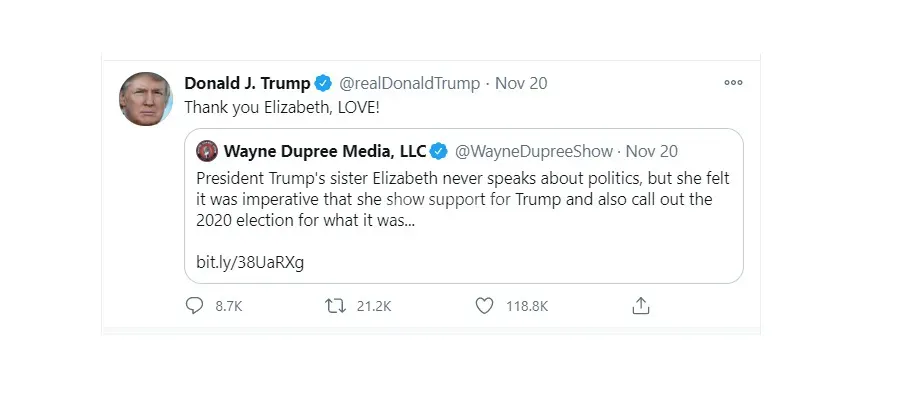
Task: Open the bit.ly/38UaRXg link
Action: point(250,262)
